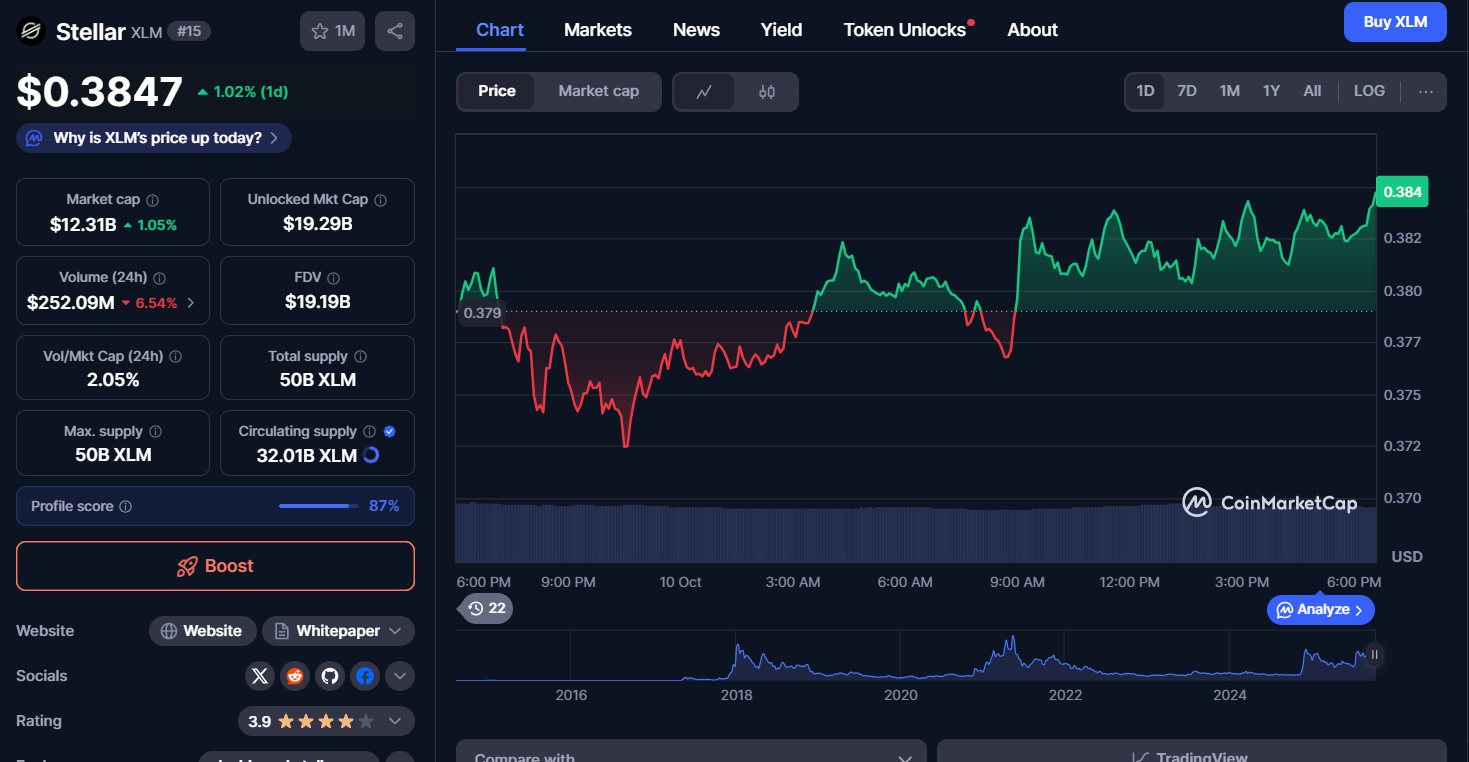
Task: Click the share icon button
Action: point(395,31)
